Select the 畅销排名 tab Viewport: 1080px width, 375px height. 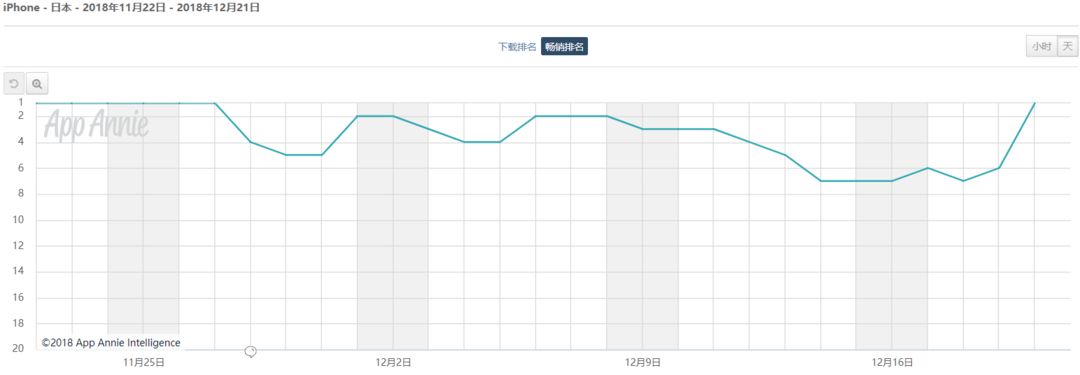(x=564, y=47)
